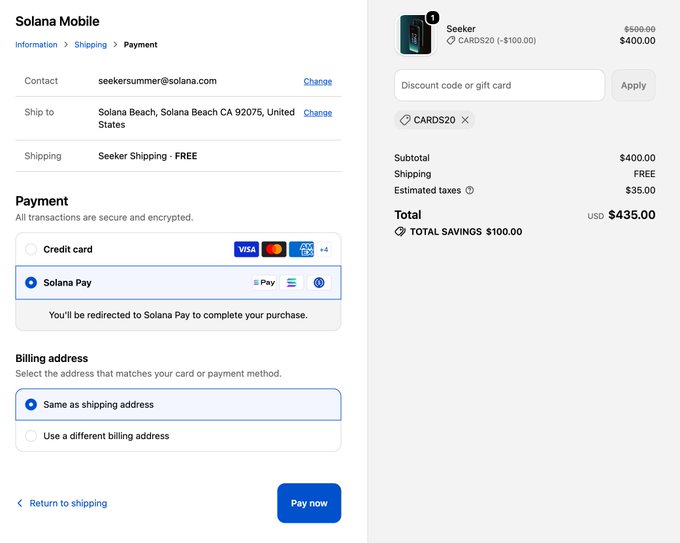Focus the Discount code or gift card field
680x543 pixels.
point(500,85)
